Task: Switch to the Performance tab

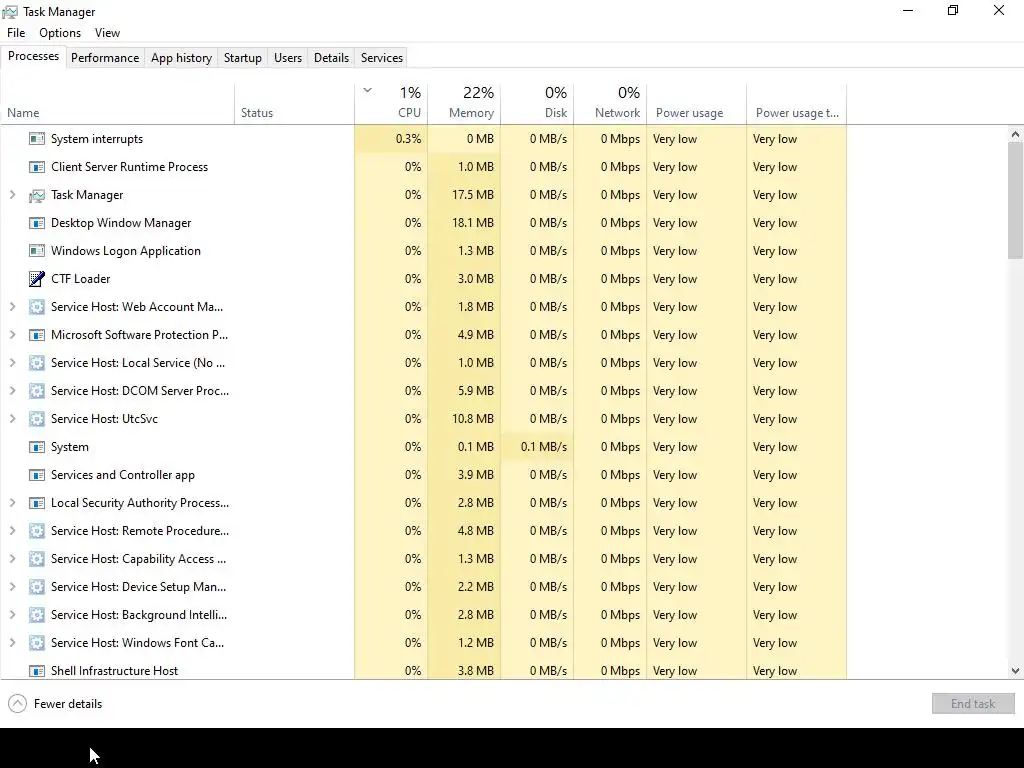Action: [105, 57]
